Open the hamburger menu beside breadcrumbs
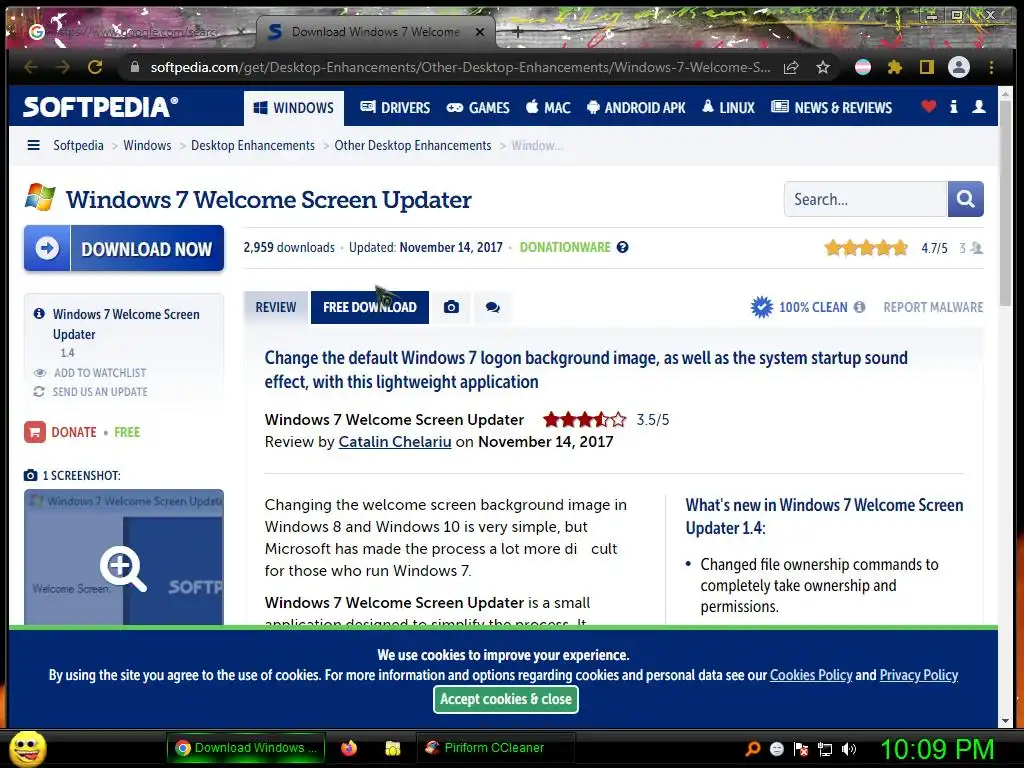This screenshot has height=768, width=1024. pos(33,145)
